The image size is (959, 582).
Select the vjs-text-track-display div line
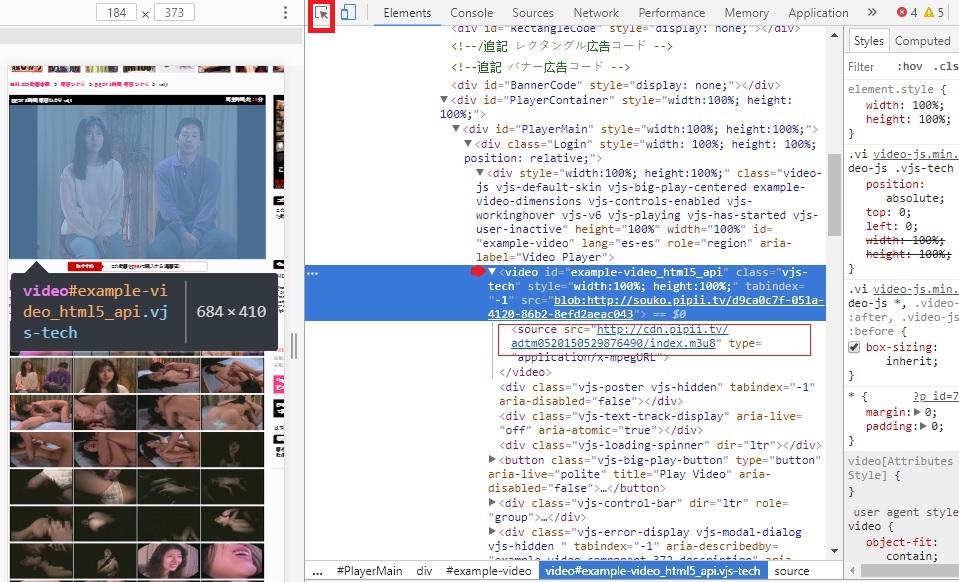click(650, 423)
